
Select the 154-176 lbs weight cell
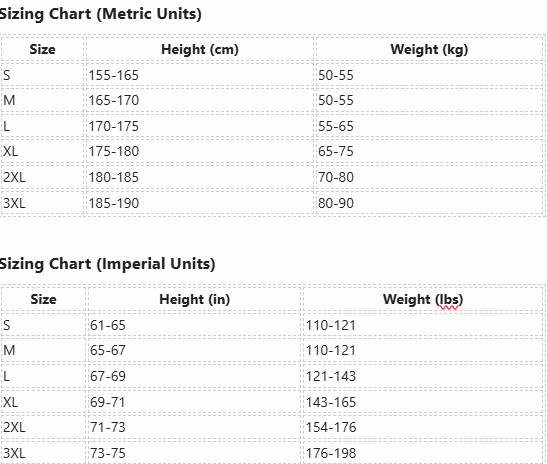tap(423, 427)
